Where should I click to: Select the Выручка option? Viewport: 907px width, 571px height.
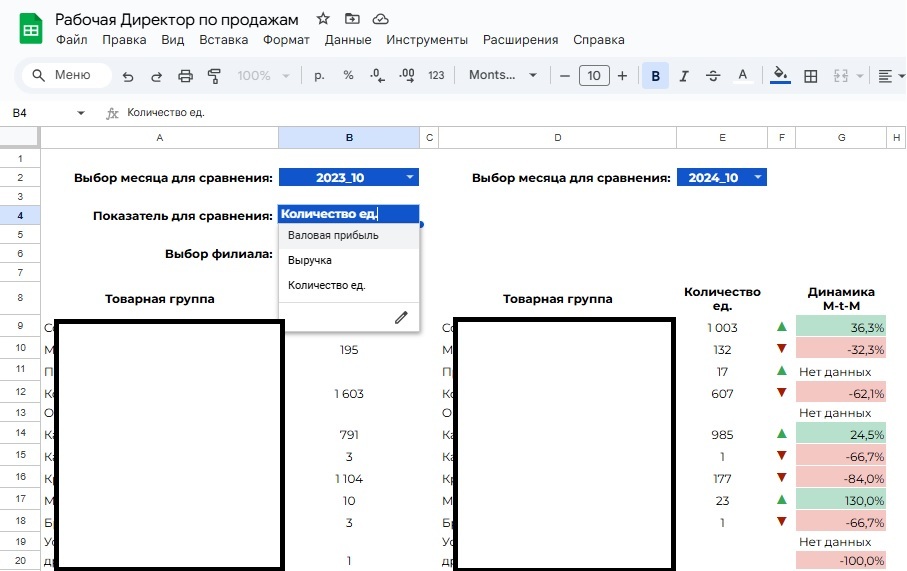[x=310, y=260]
